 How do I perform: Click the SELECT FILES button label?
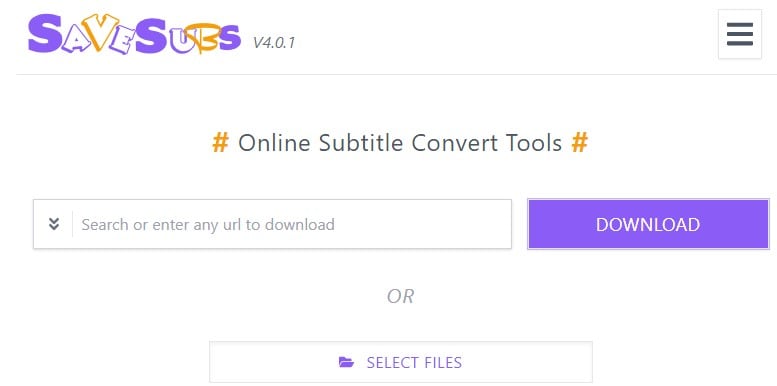414,363
